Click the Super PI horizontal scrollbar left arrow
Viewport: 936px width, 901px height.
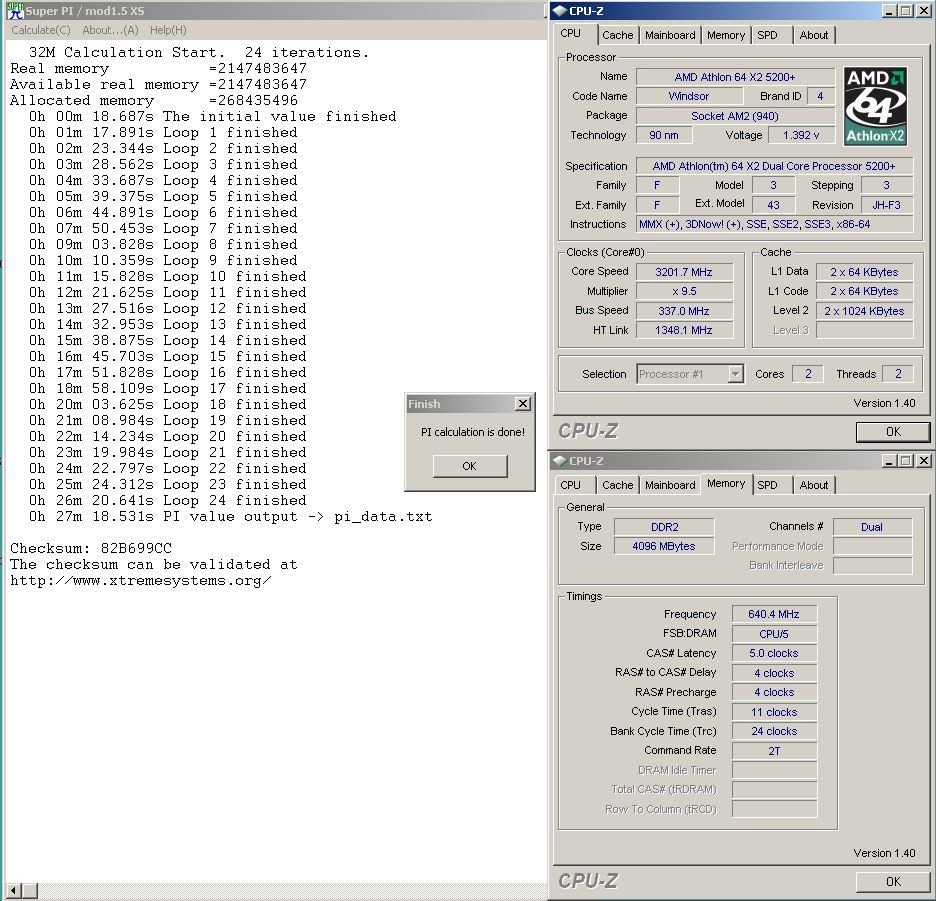click(14, 889)
